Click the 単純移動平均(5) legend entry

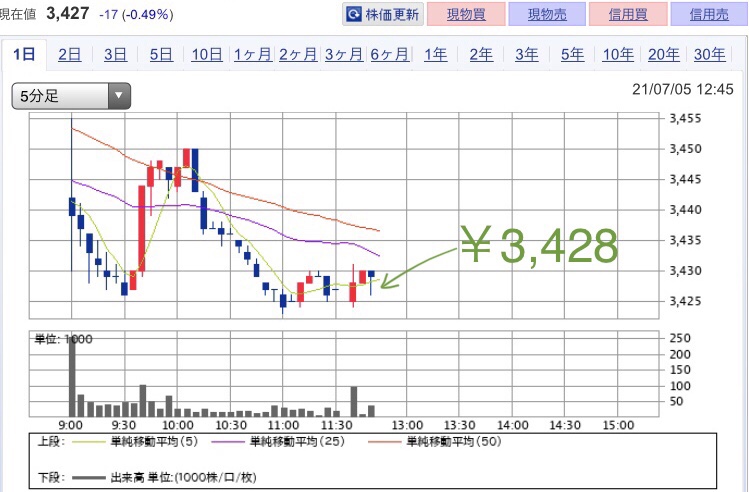(x=135, y=441)
